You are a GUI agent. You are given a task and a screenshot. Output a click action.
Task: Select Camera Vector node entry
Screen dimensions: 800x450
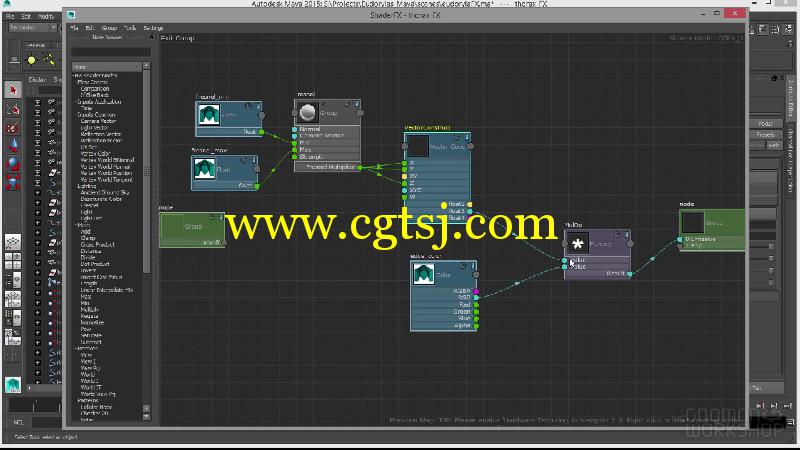(x=98, y=121)
